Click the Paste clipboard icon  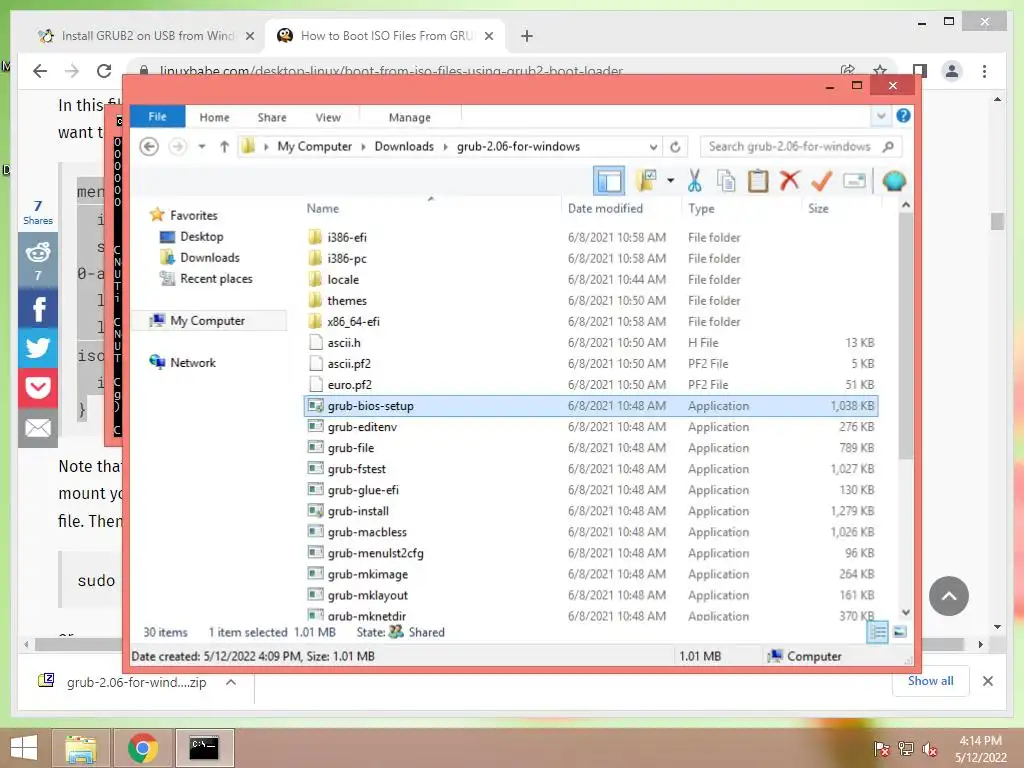click(x=758, y=180)
